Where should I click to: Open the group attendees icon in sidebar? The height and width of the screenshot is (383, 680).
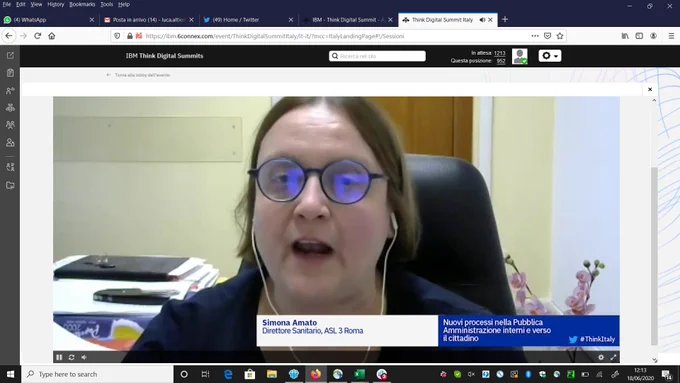click(x=10, y=125)
